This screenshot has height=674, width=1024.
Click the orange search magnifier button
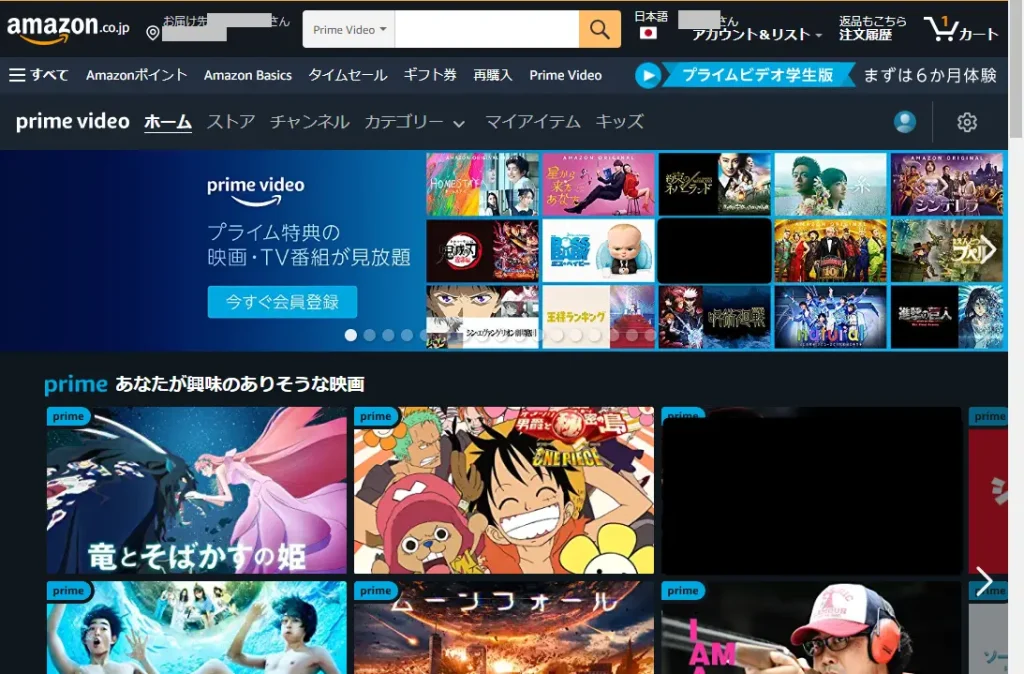[600, 29]
